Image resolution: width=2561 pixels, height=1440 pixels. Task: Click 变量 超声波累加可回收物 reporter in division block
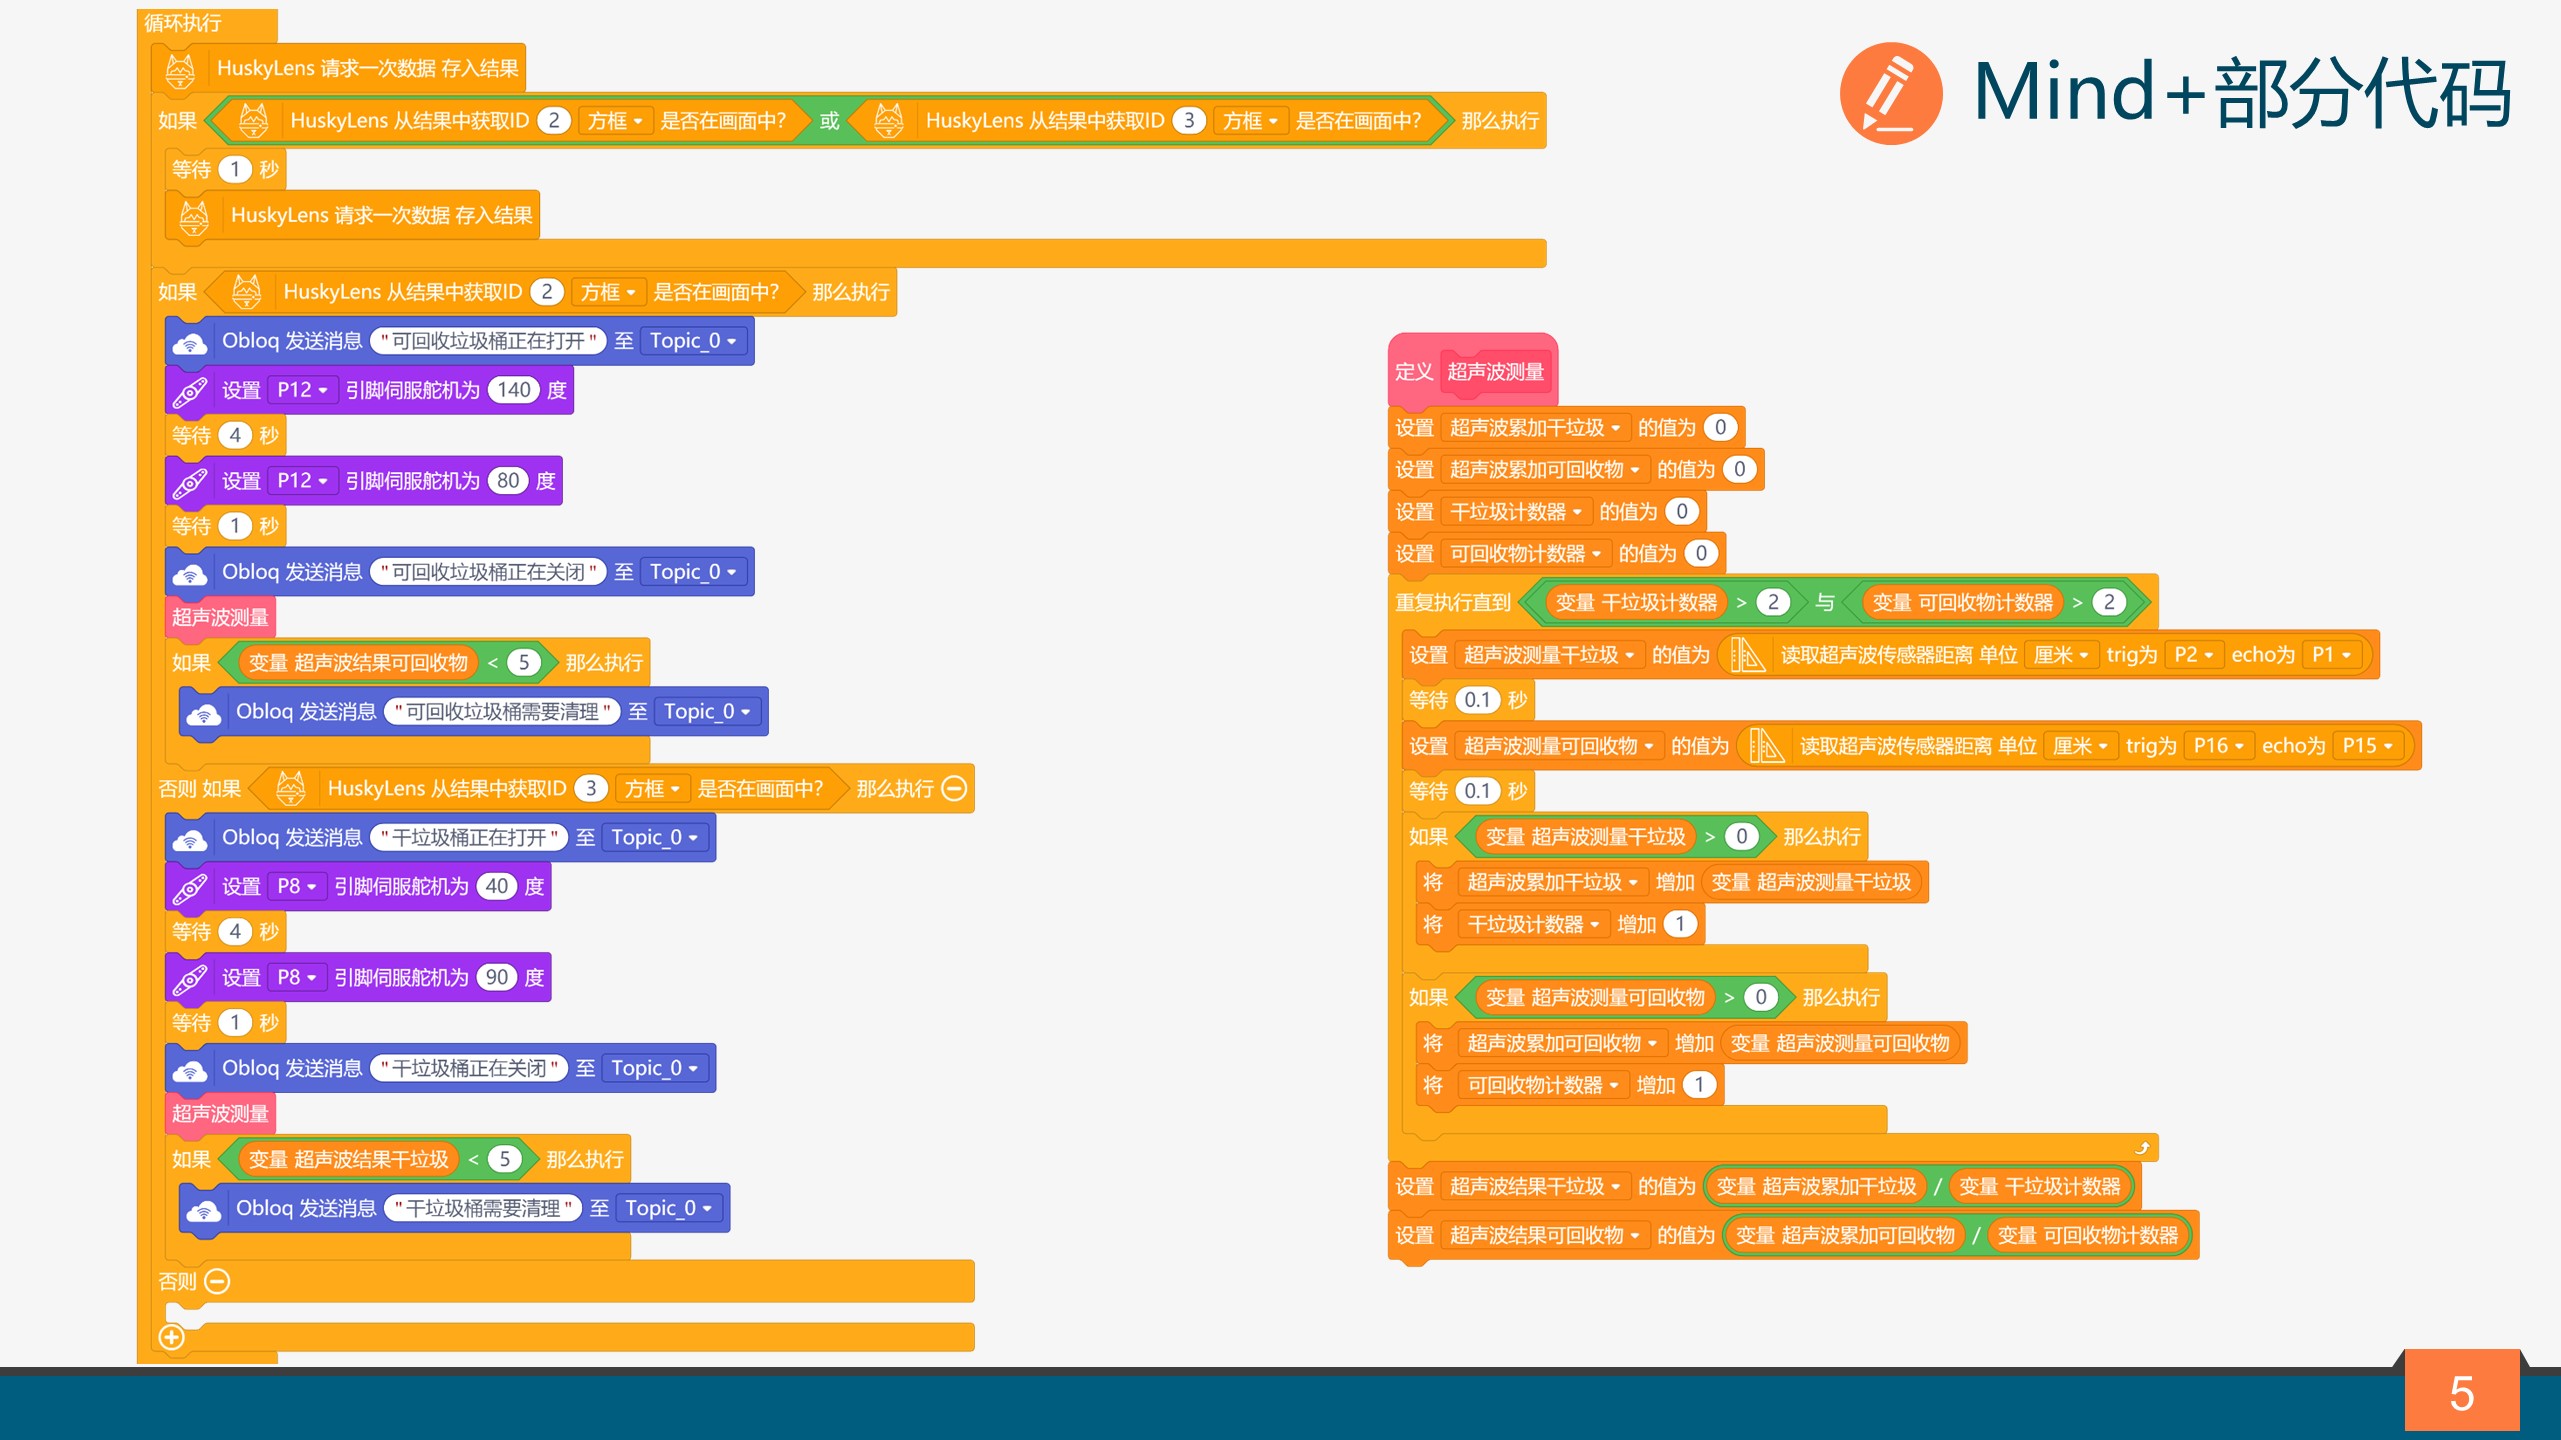click(1846, 1236)
